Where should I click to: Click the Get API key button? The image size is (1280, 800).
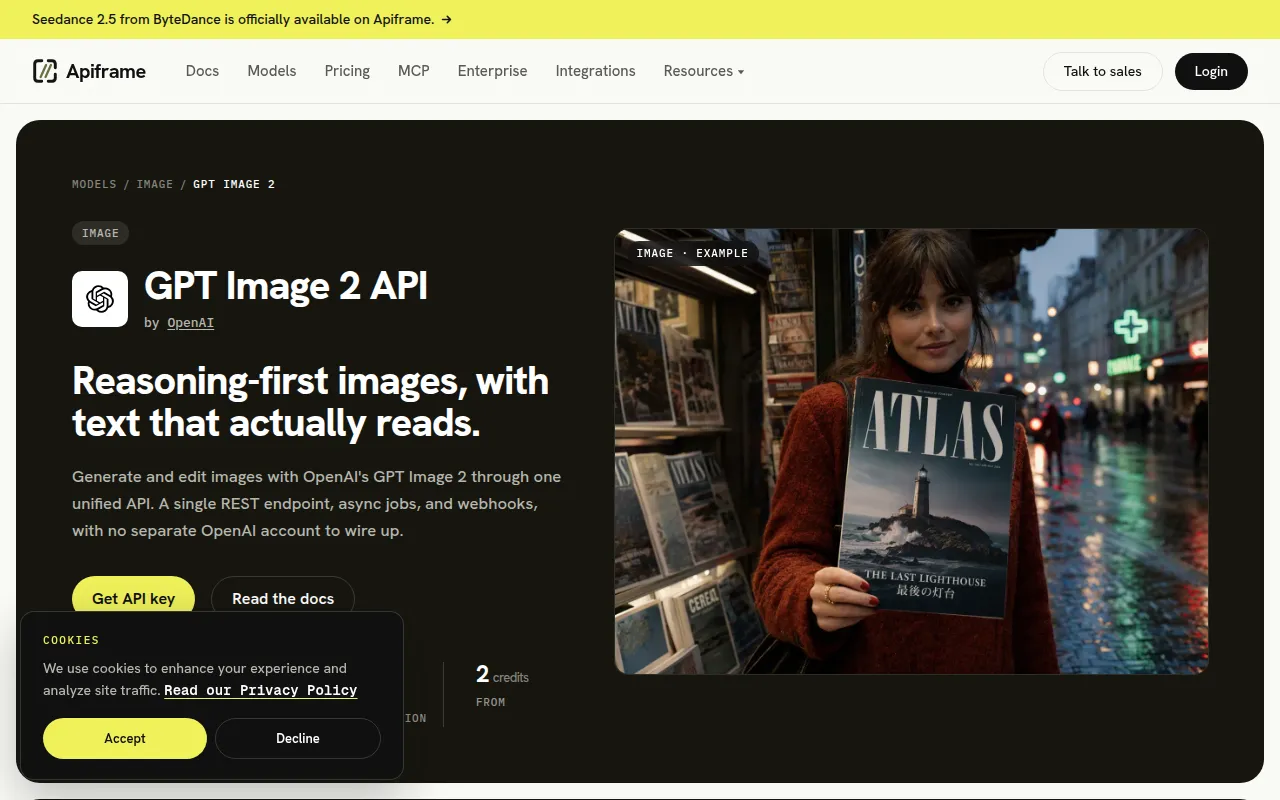coord(133,598)
